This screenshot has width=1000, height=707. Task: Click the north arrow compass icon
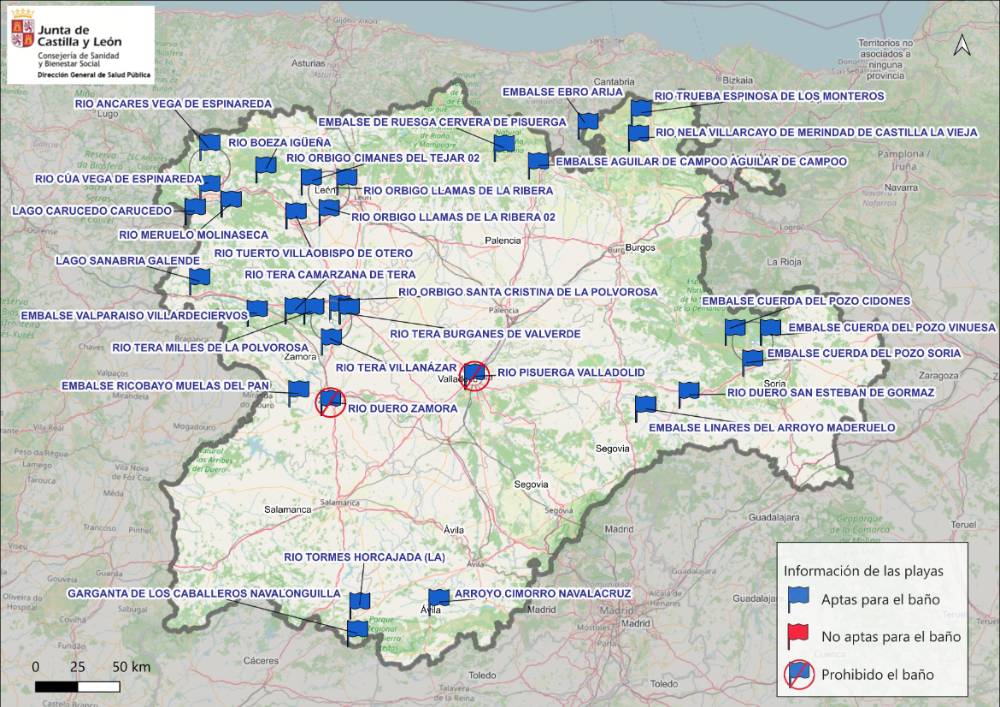[962, 45]
